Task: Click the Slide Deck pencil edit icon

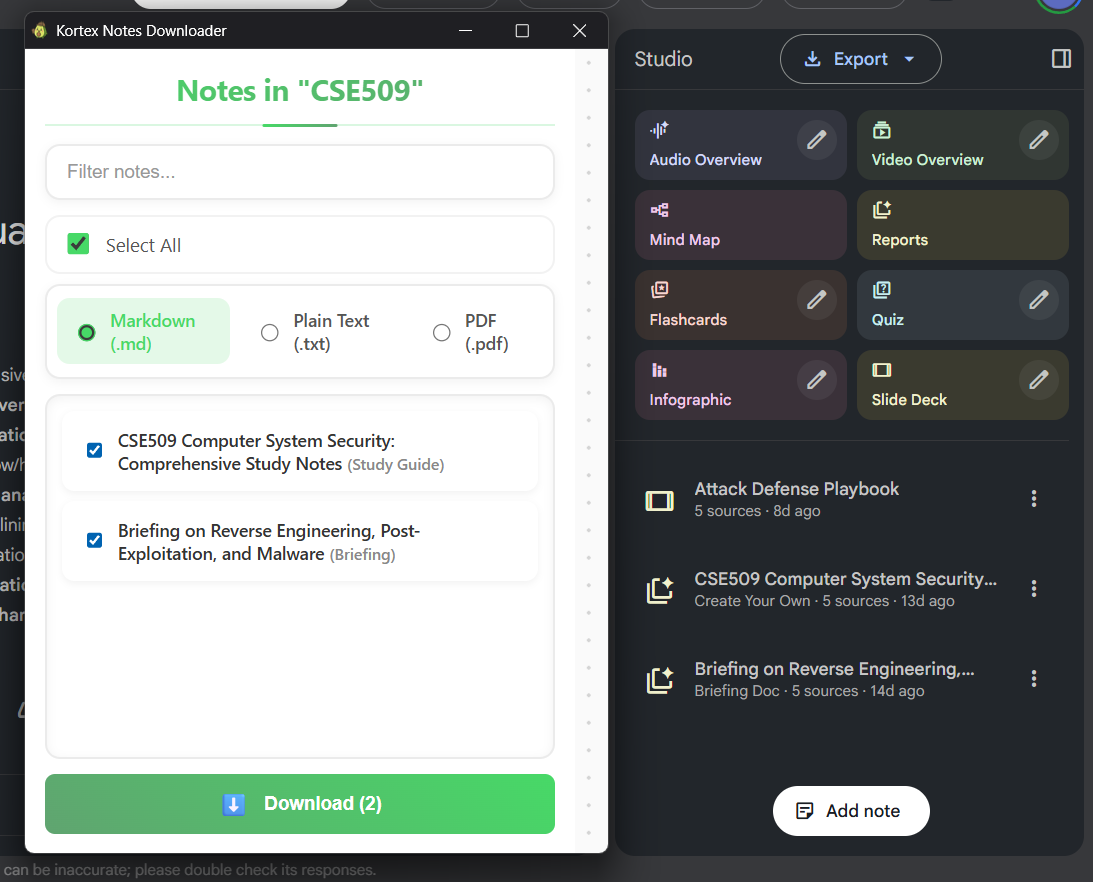Action: click(1038, 380)
